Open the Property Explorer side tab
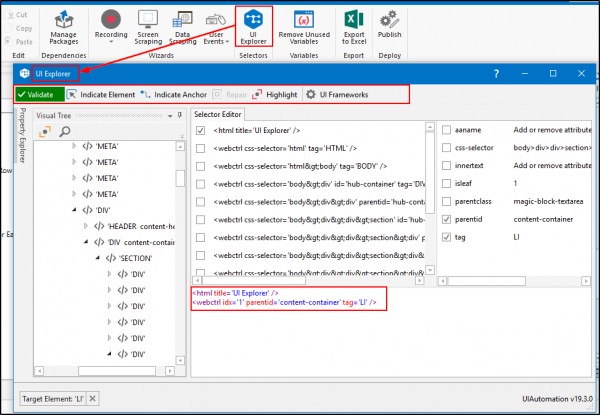Screen dimensions: 600x415 pos(22,135)
